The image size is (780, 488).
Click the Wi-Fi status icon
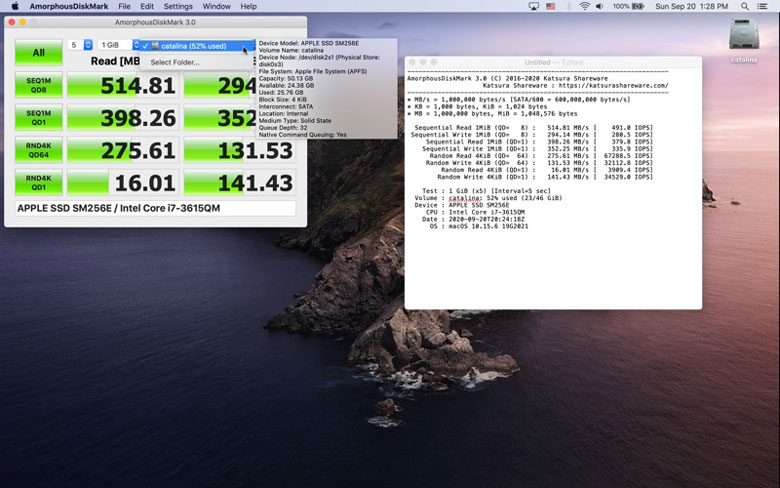[x=584, y=6]
